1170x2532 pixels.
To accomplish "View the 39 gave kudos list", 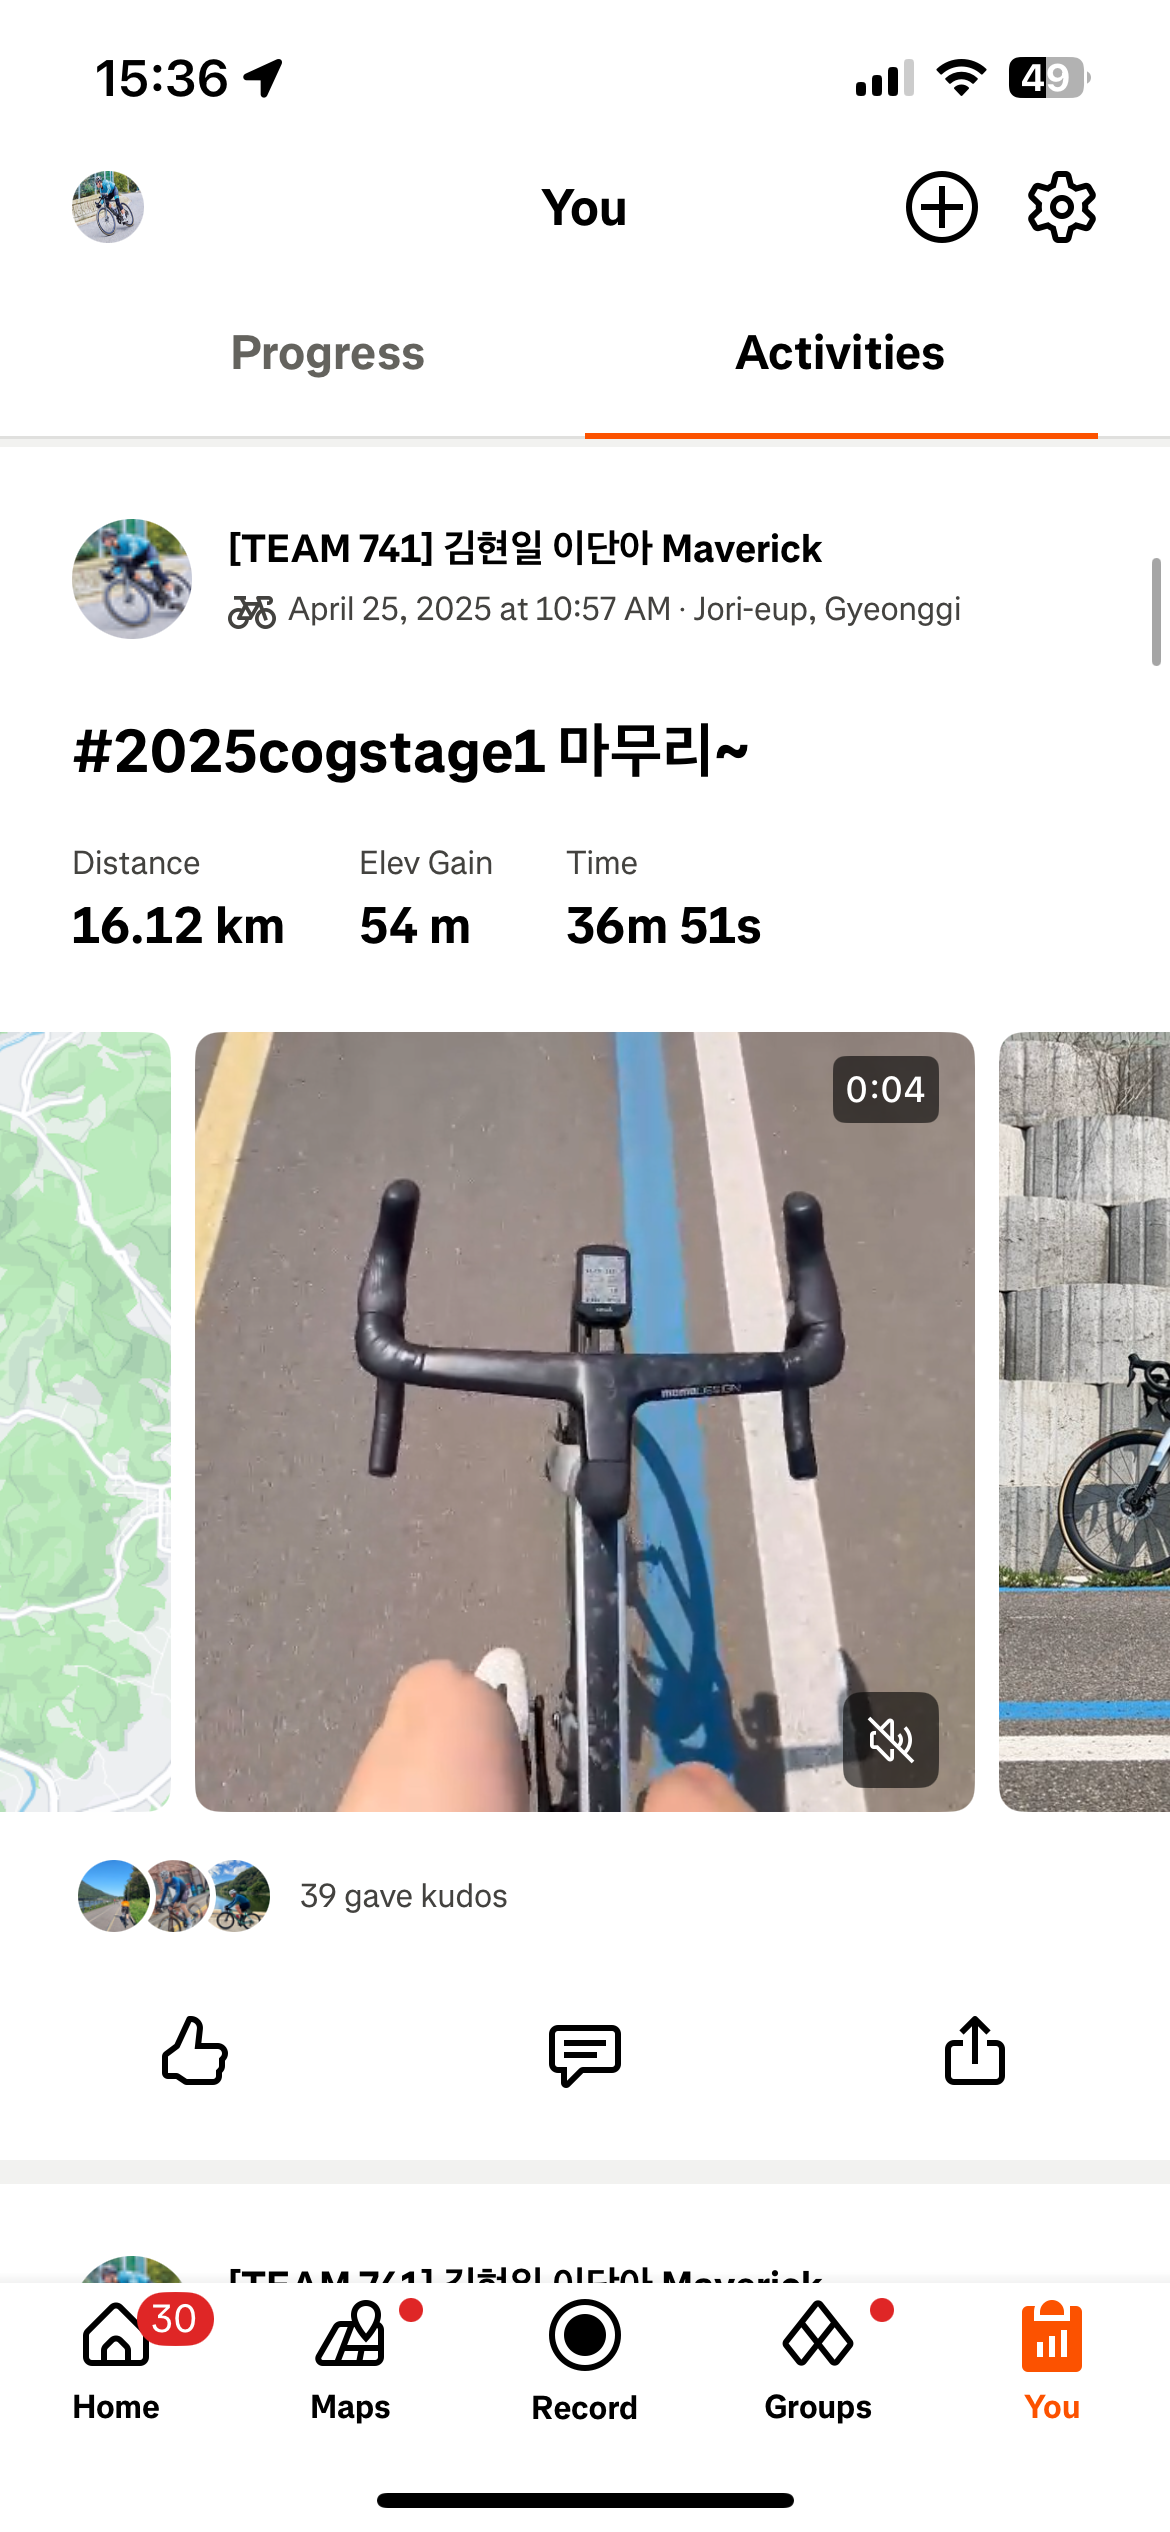I will click(404, 1896).
